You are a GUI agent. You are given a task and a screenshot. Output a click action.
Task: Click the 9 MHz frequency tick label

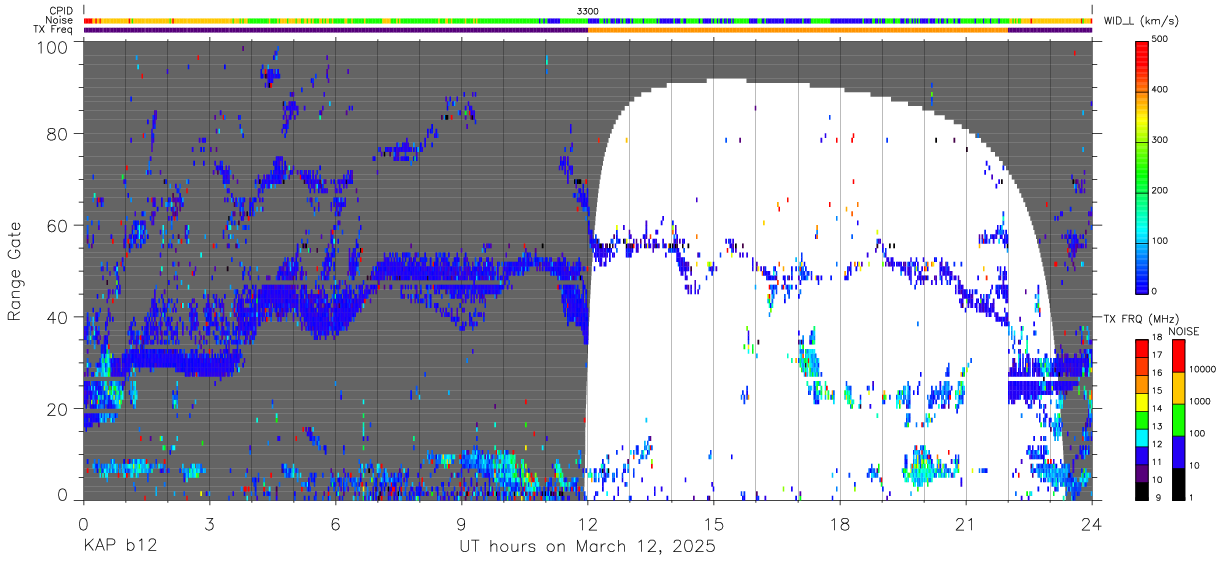(x=1157, y=498)
